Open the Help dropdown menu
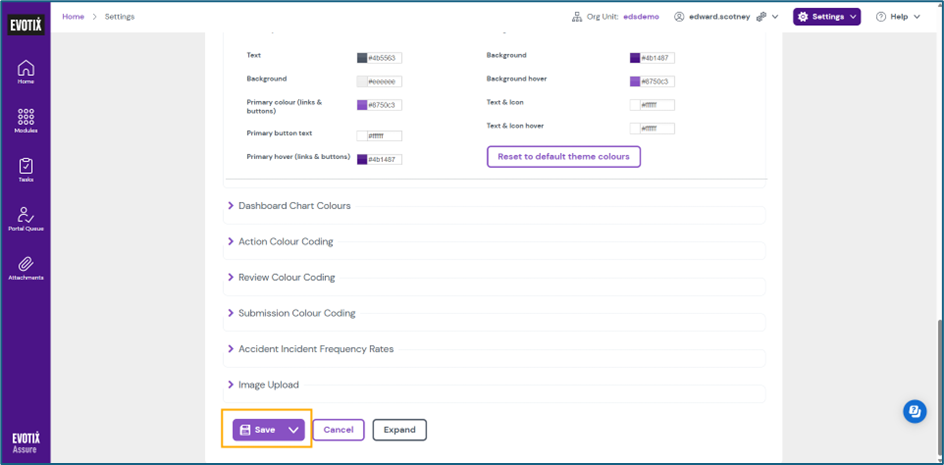 tap(897, 17)
